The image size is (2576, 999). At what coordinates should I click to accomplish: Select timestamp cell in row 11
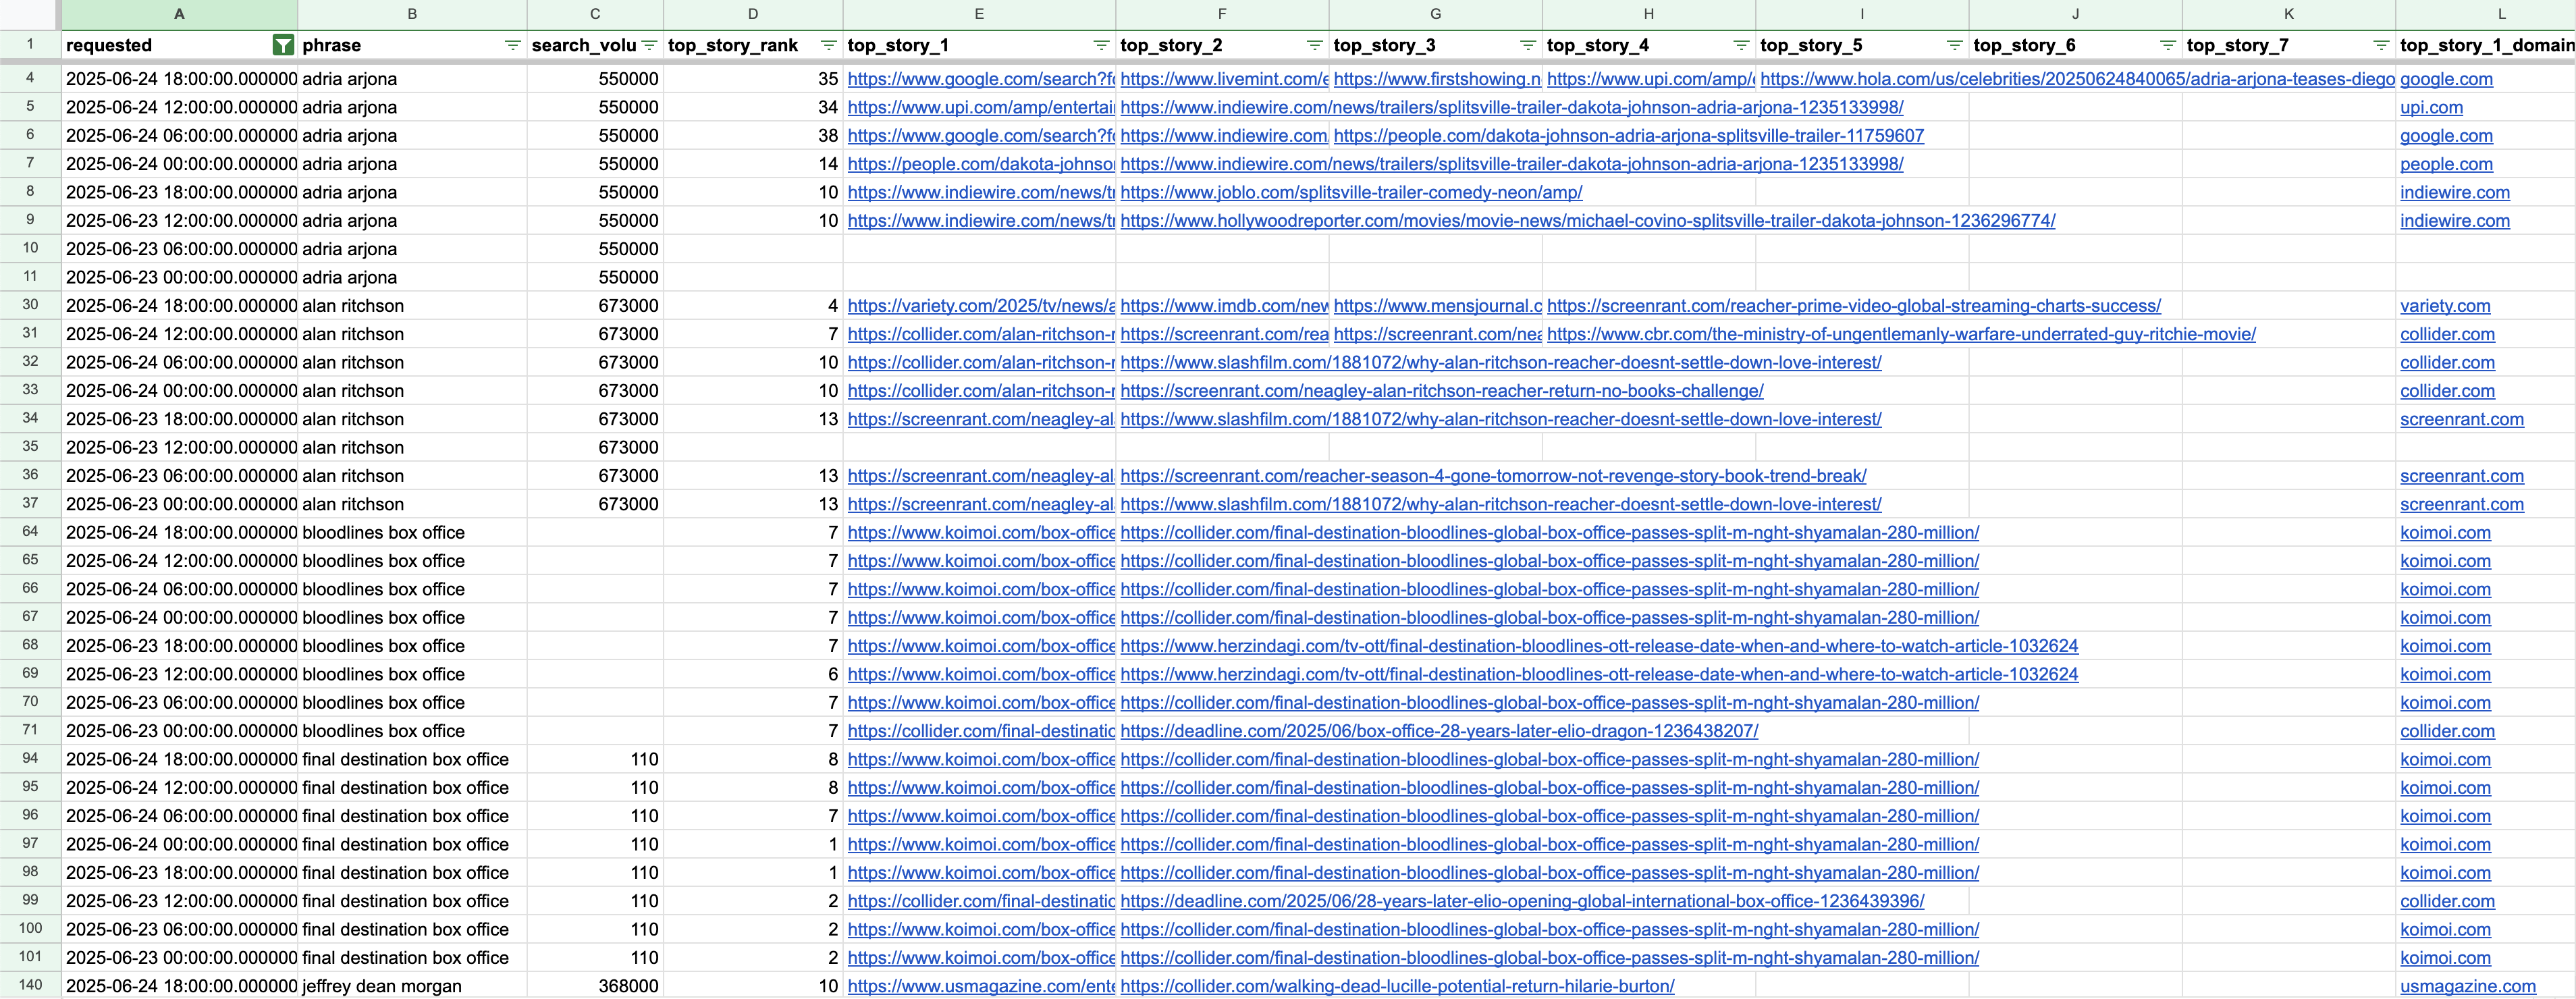point(179,278)
